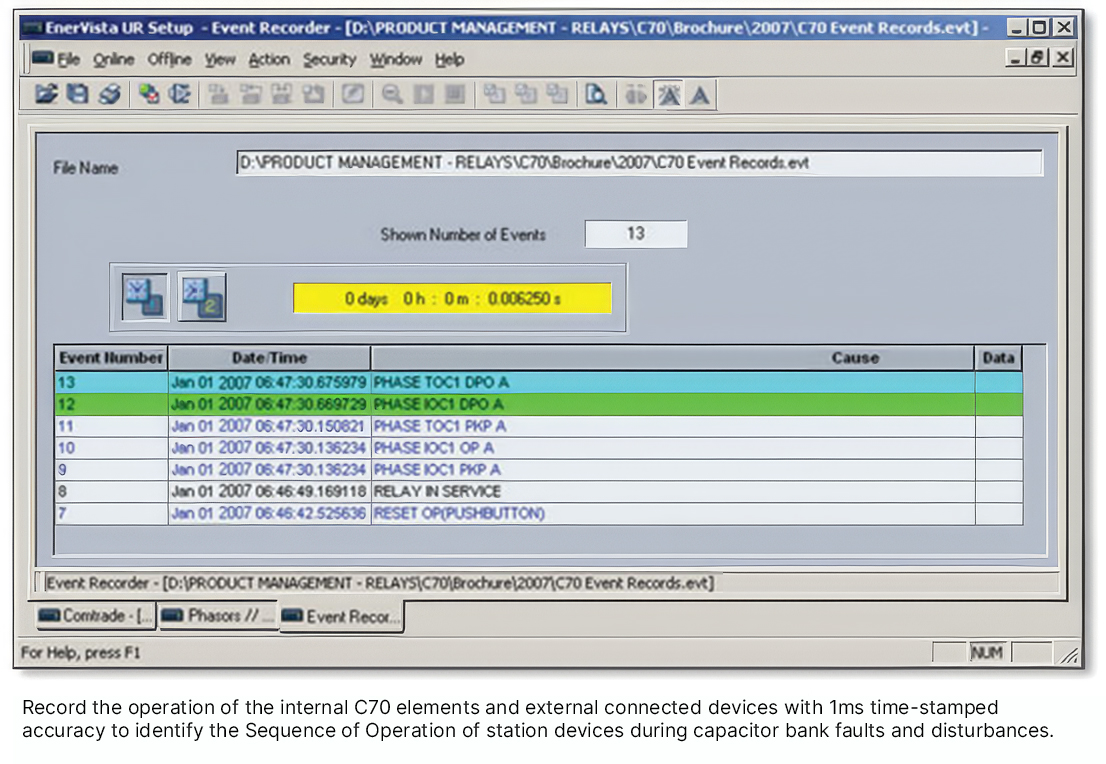Open the View menu
The width and height of the screenshot is (1106, 764).
(x=220, y=60)
